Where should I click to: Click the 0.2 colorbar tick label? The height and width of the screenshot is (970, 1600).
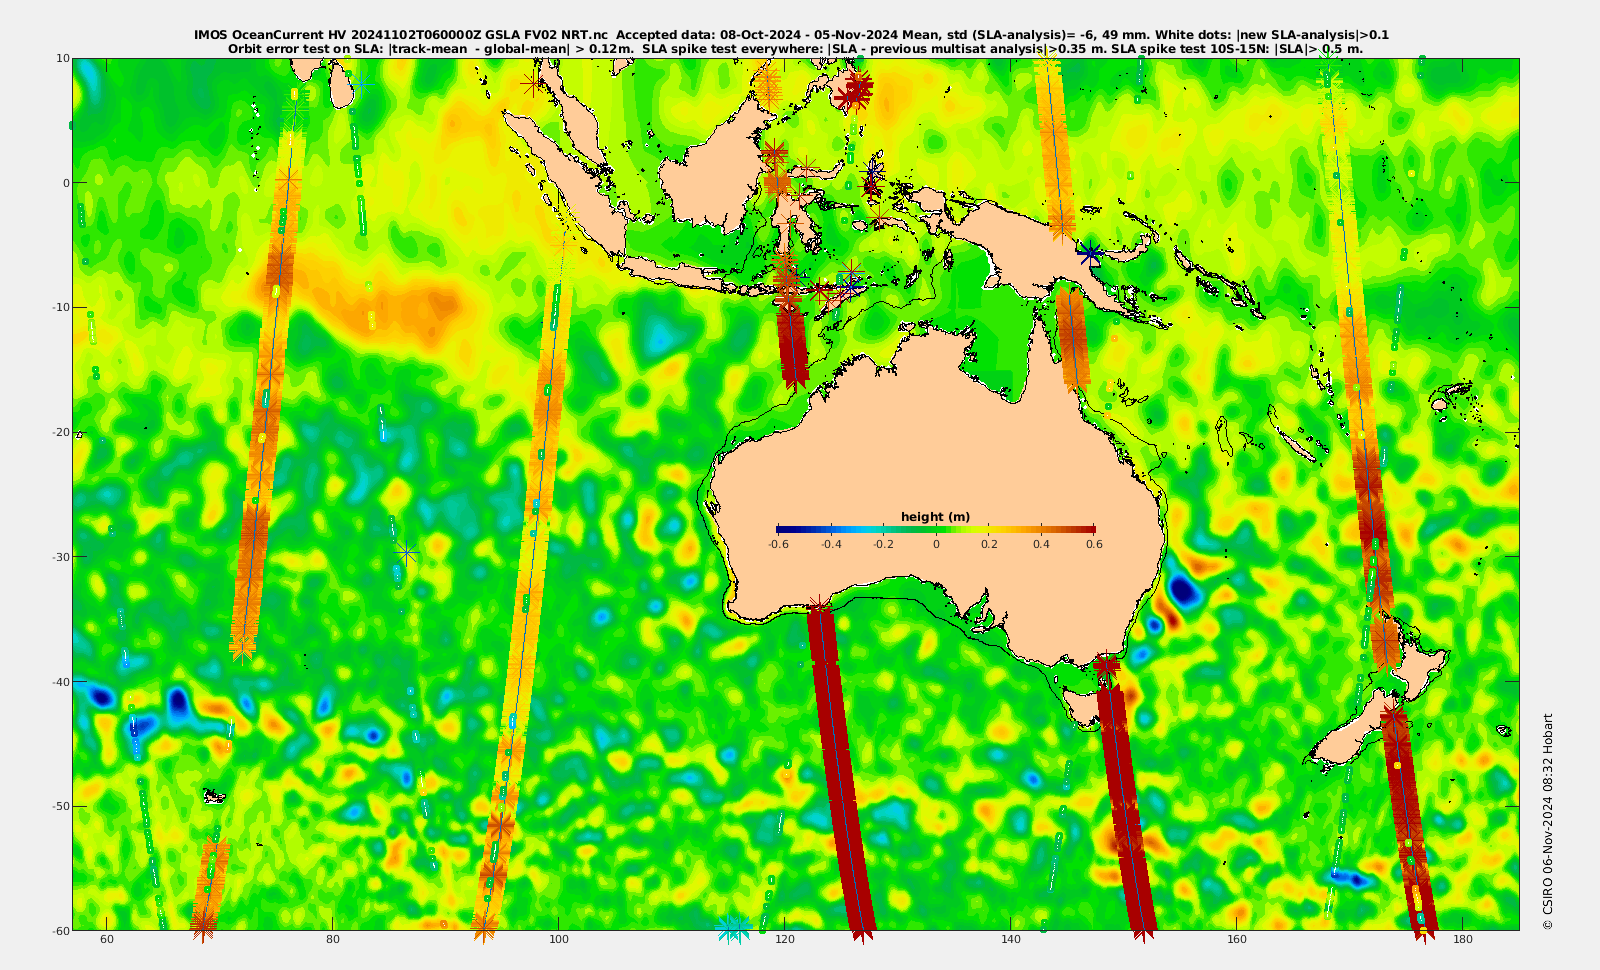click(x=989, y=545)
